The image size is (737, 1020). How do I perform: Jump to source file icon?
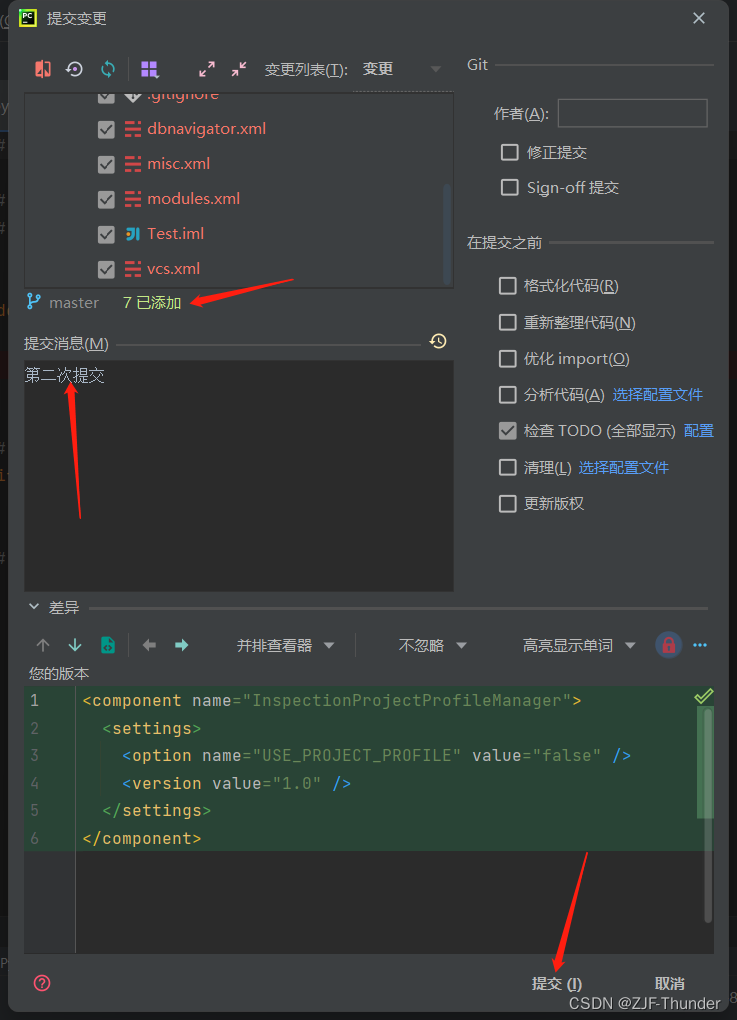[108, 645]
